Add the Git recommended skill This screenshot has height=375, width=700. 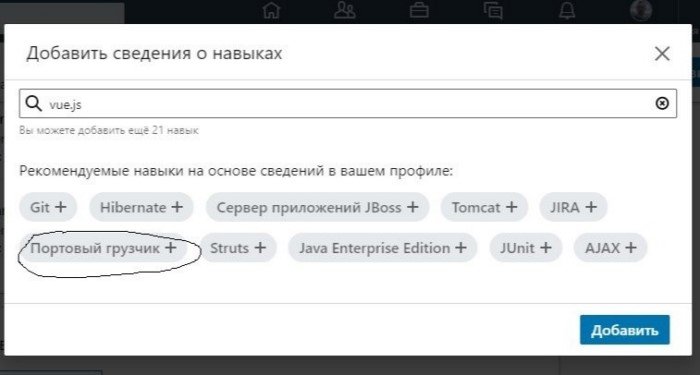(48, 207)
